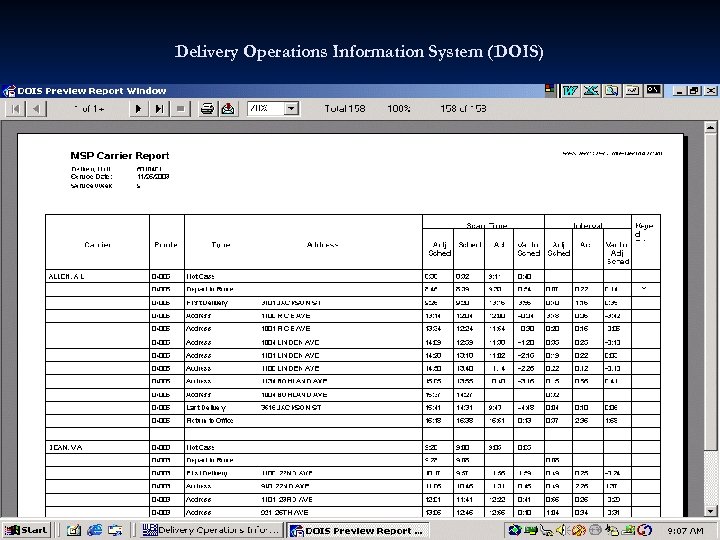The width and height of the screenshot is (720, 540).
Task: Click the volume speaker tray icon
Action: 561,530
